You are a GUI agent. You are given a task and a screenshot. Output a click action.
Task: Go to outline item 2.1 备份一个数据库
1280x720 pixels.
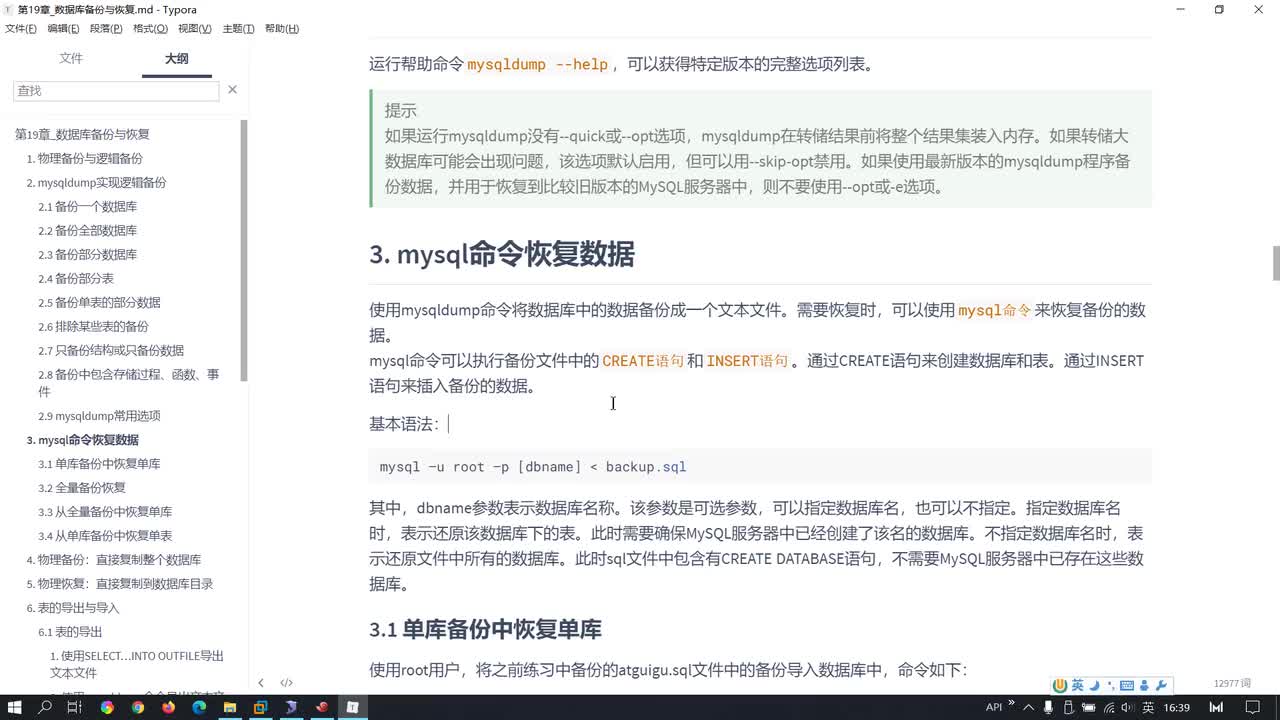coord(87,206)
